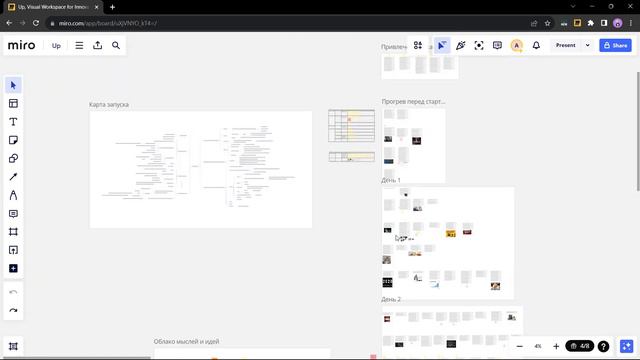Click the Present button

click(565, 45)
